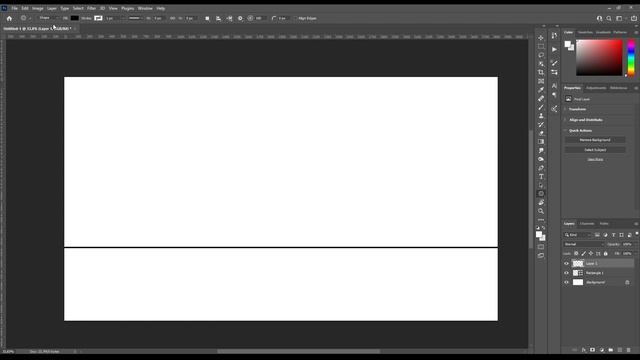Screen dimensions: 640x360
Task: Toggle the Align Edges checkbox
Action: point(295,18)
